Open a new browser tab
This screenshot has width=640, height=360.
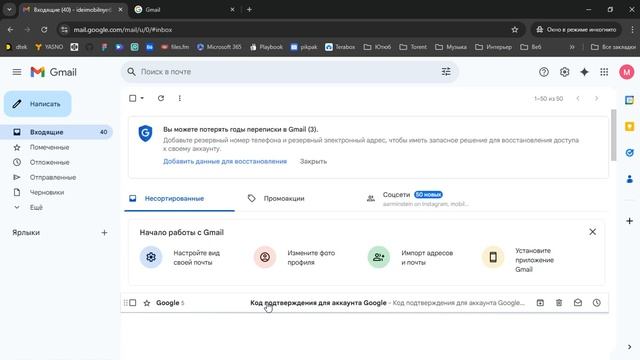[249, 9]
